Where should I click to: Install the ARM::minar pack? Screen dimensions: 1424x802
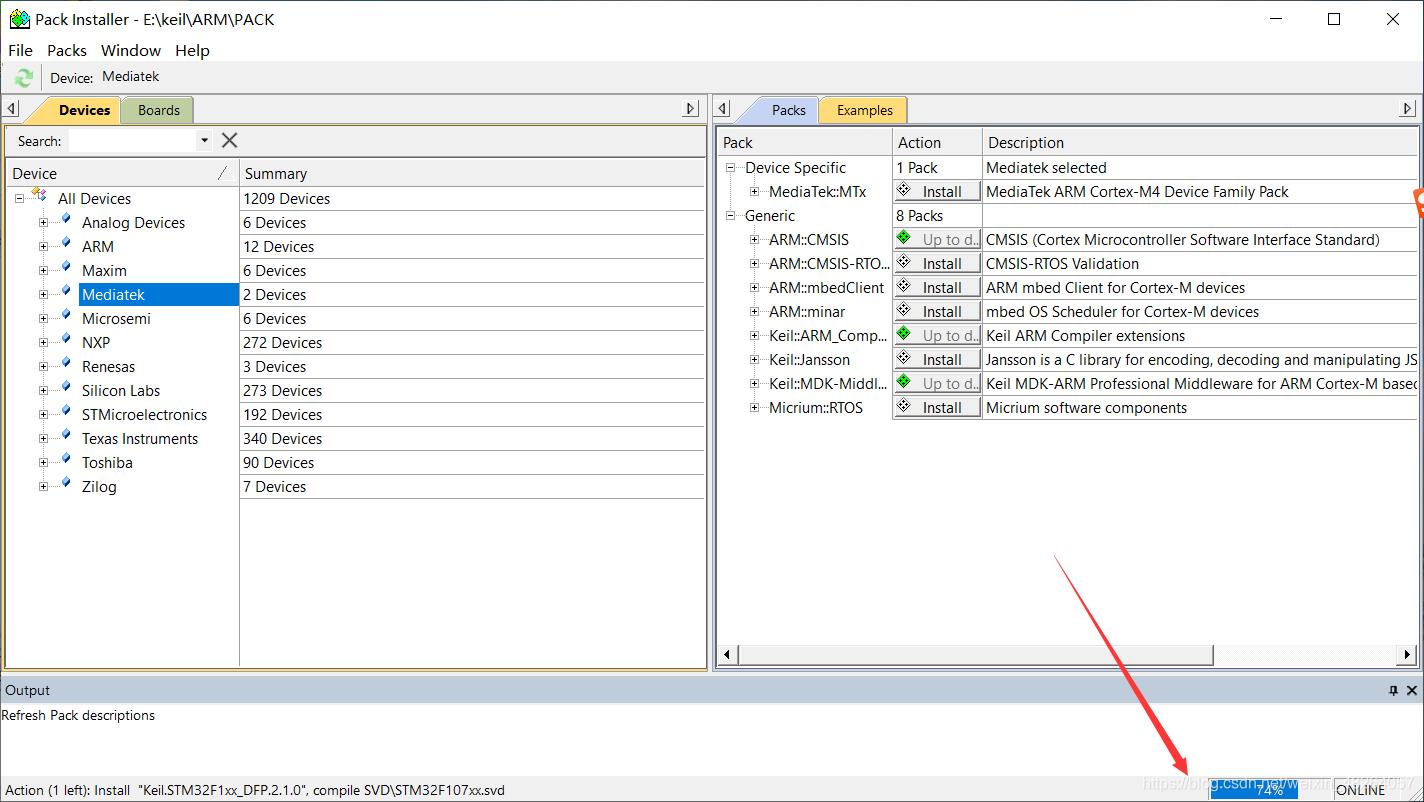[937, 312]
